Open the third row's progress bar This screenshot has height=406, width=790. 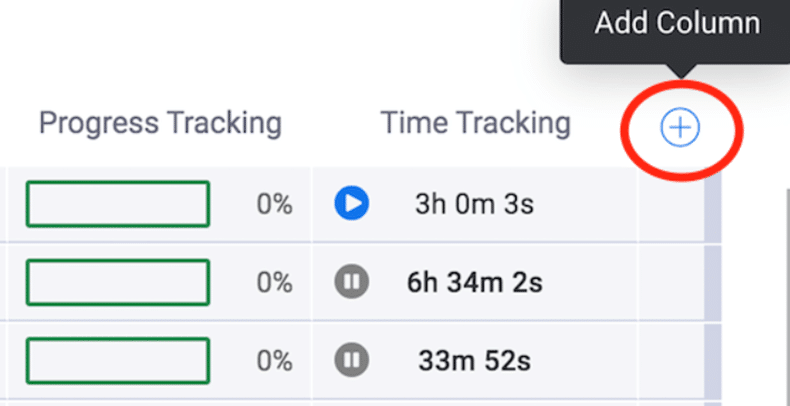[x=118, y=361]
